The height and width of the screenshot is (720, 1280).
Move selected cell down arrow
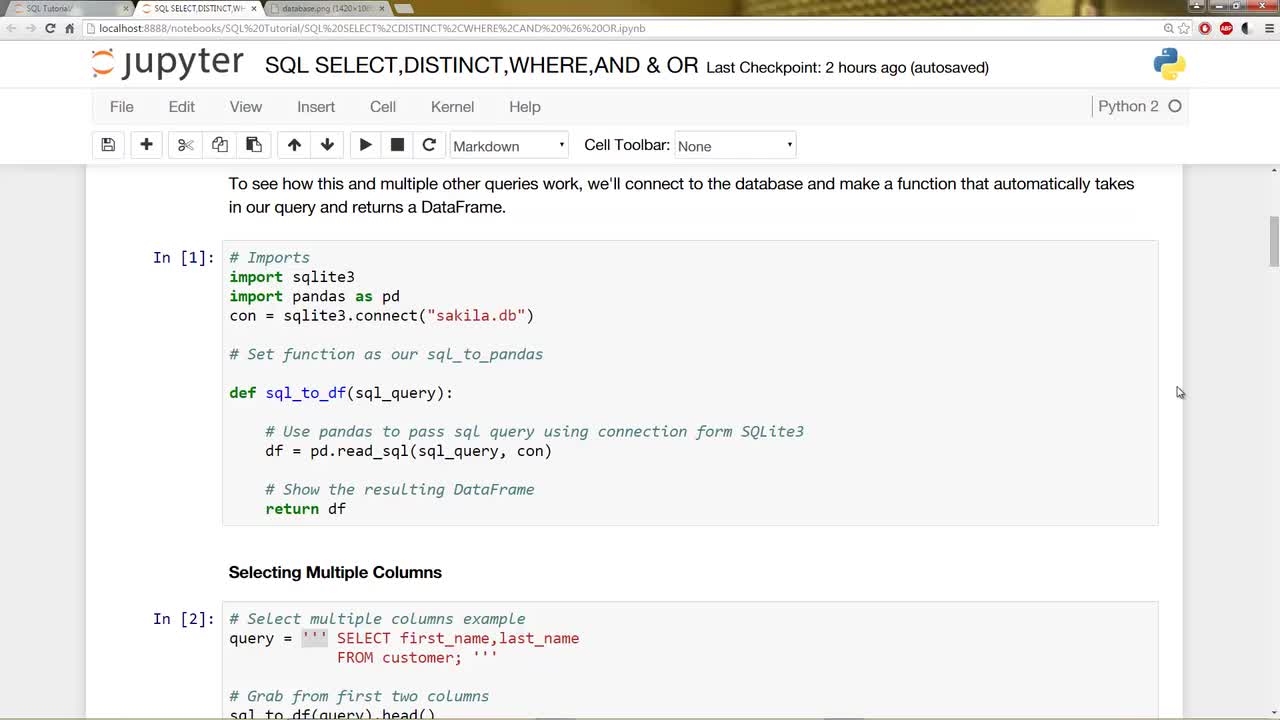click(327, 145)
